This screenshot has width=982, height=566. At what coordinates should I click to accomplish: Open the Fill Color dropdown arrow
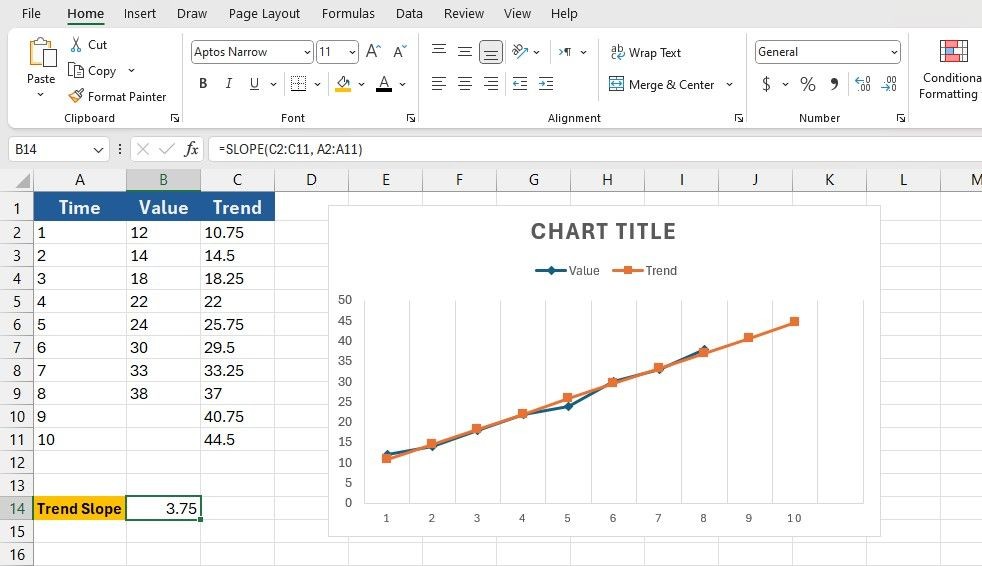tap(361, 84)
